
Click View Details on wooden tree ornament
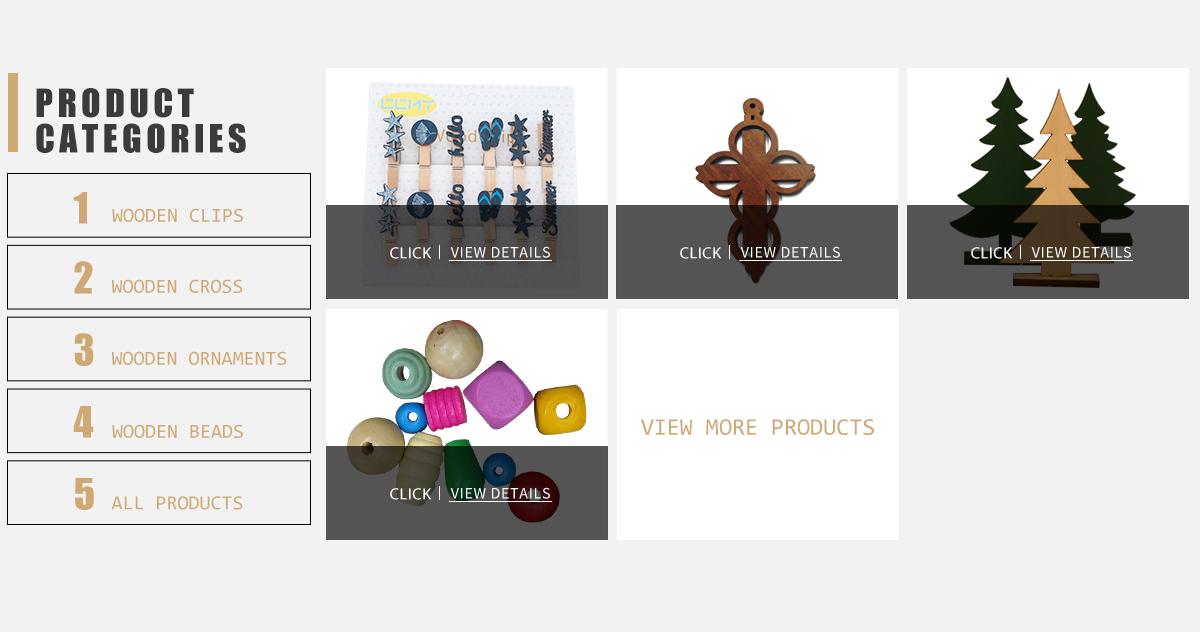point(1081,252)
